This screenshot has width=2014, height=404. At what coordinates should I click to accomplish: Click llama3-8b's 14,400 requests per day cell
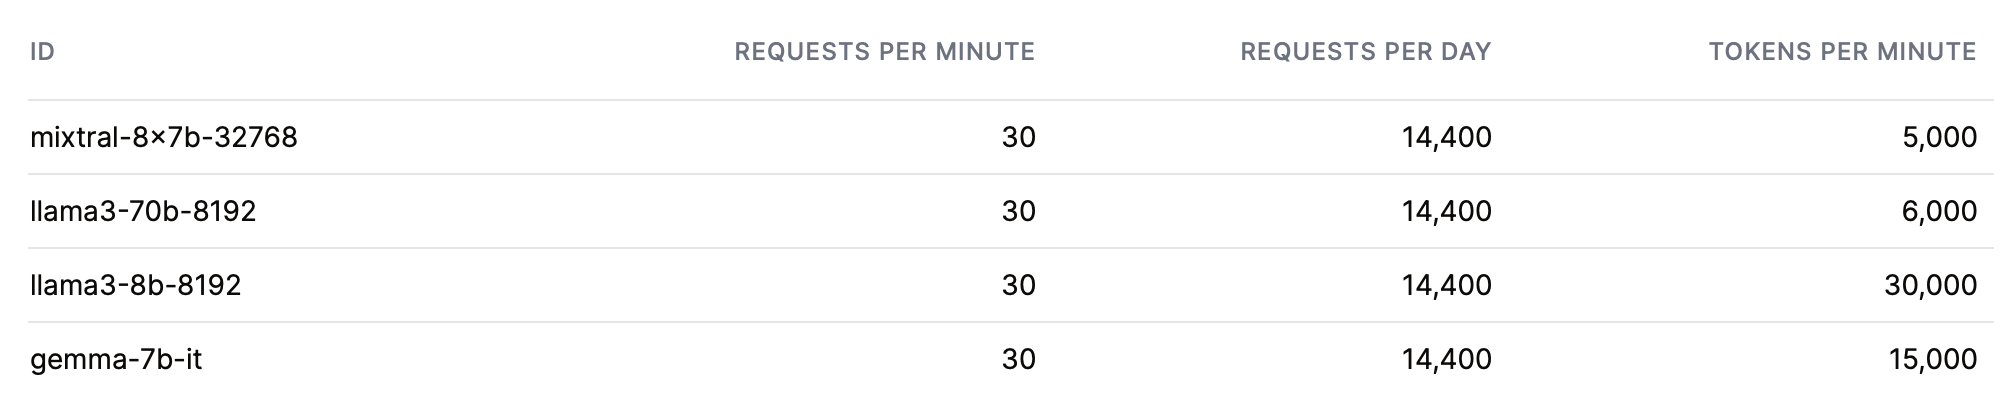[x=1447, y=285]
